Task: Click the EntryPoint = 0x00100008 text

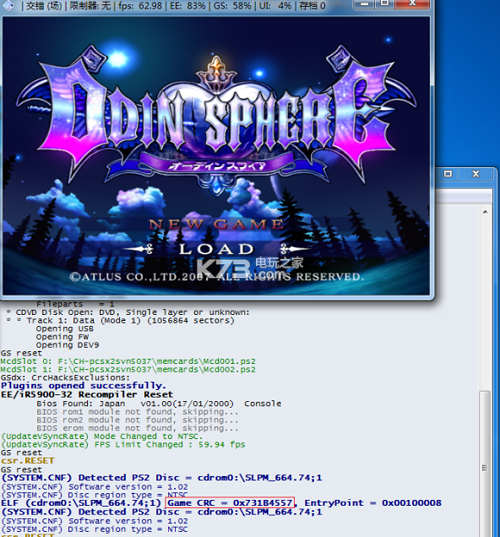Action: (373, 503)
